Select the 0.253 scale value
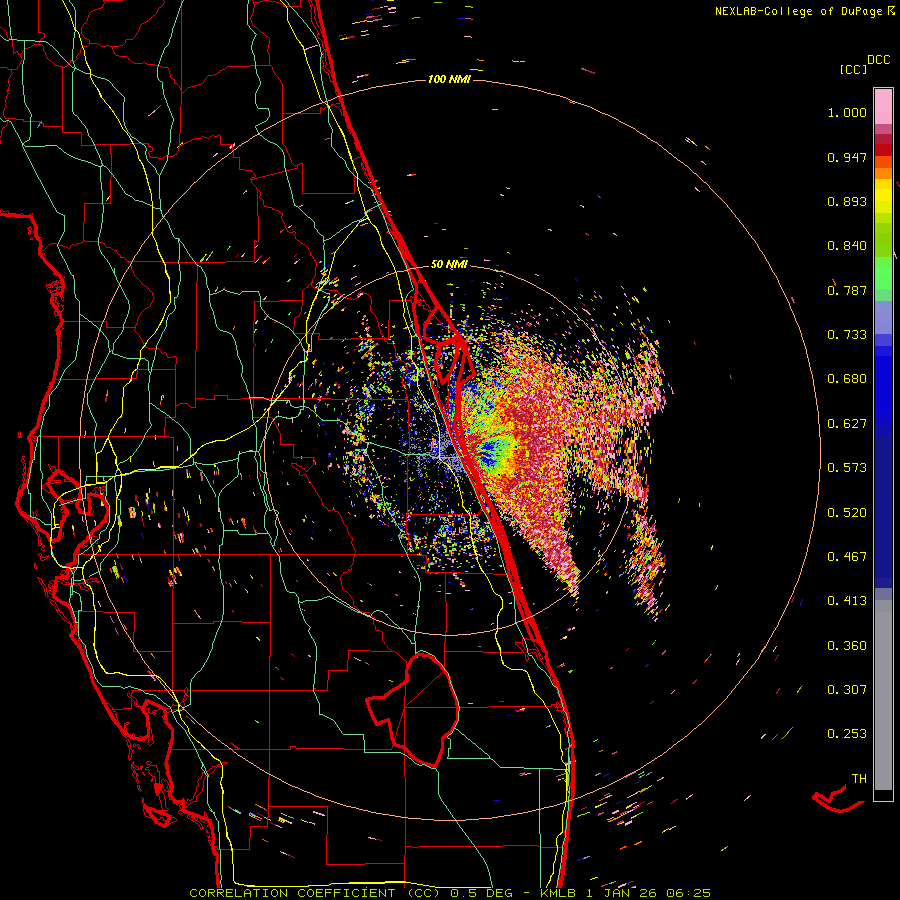Image resolution: width=900 pixels, height=900 pixels. pos(847,734)
